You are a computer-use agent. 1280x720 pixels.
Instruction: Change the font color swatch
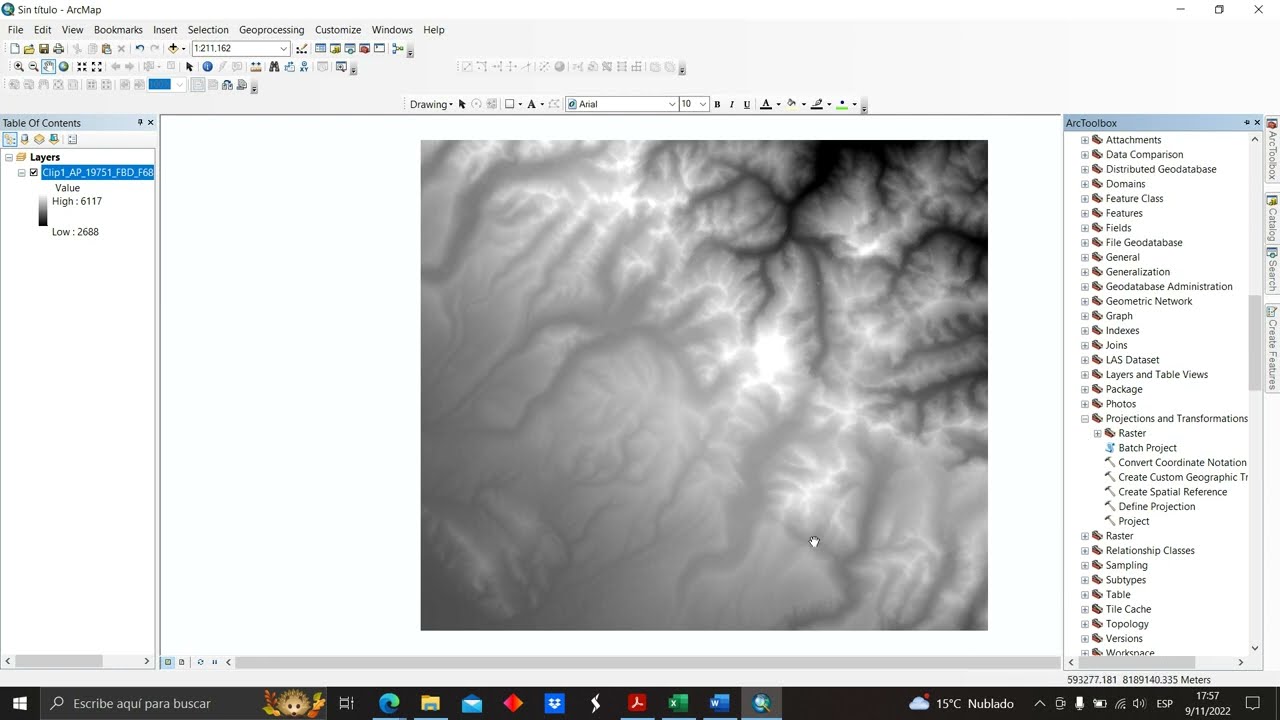click(766, 104)
